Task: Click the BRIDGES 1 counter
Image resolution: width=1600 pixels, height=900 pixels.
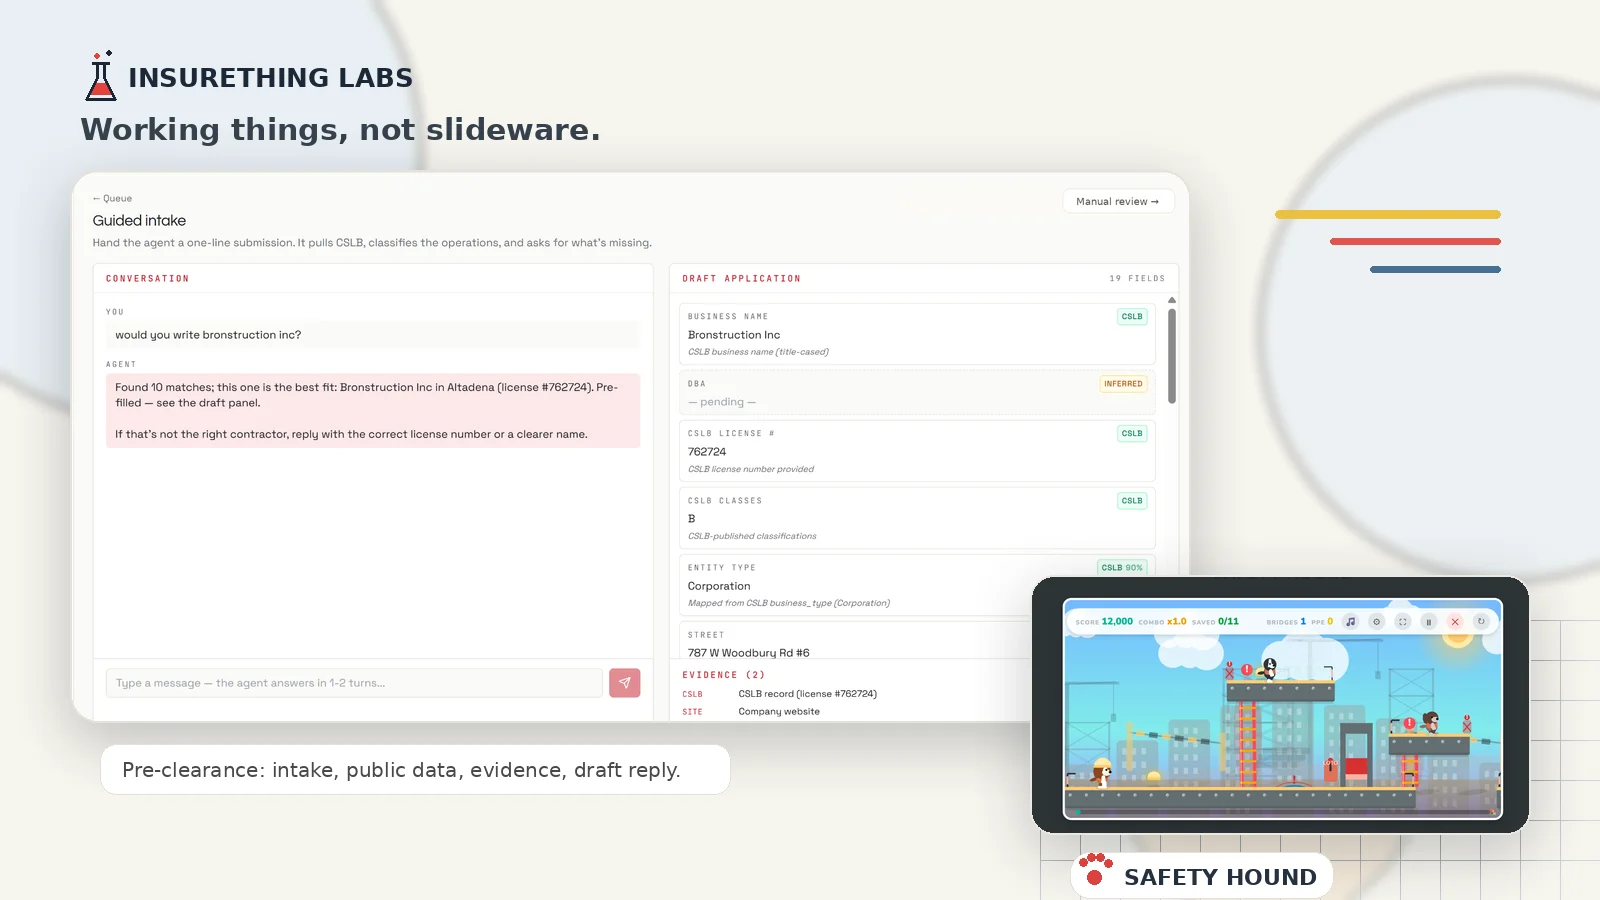Action: point(1286,621)
